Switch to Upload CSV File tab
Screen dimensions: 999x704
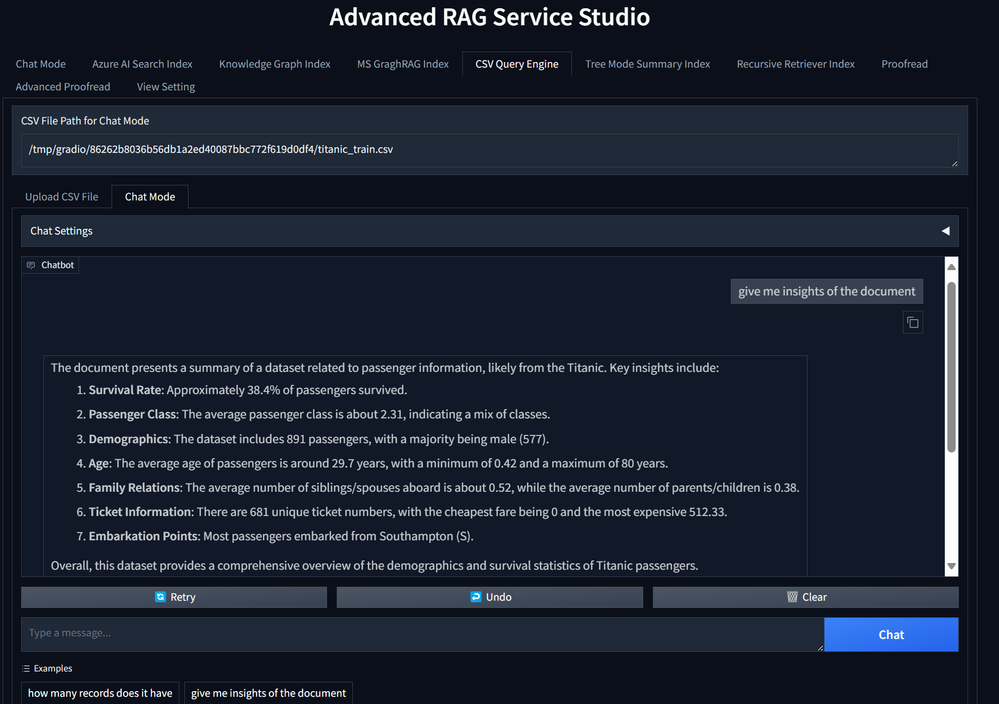[x=62, y=197]
